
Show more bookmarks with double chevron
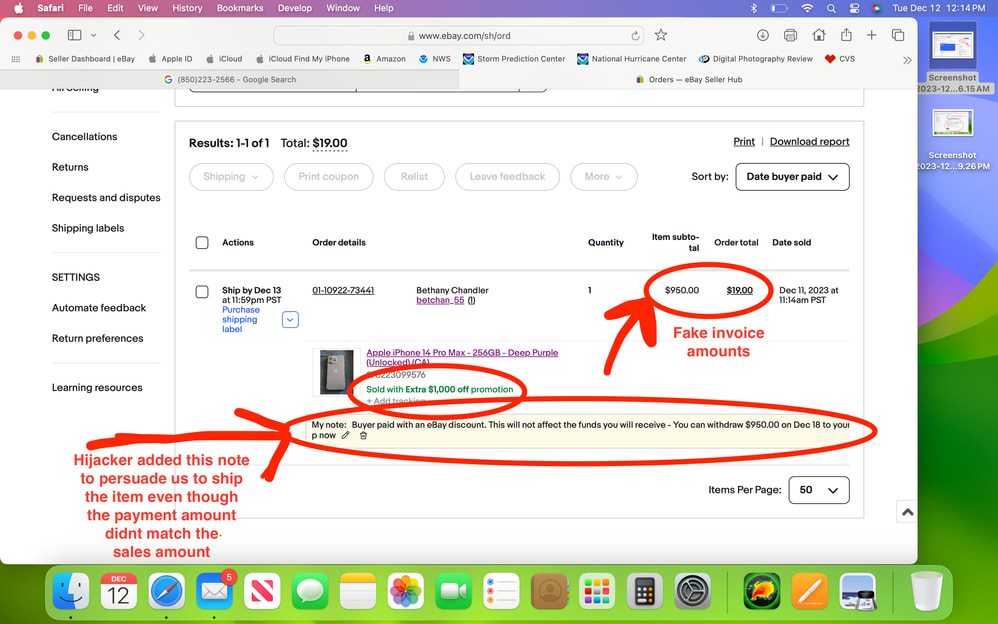[x=907, y=60]
